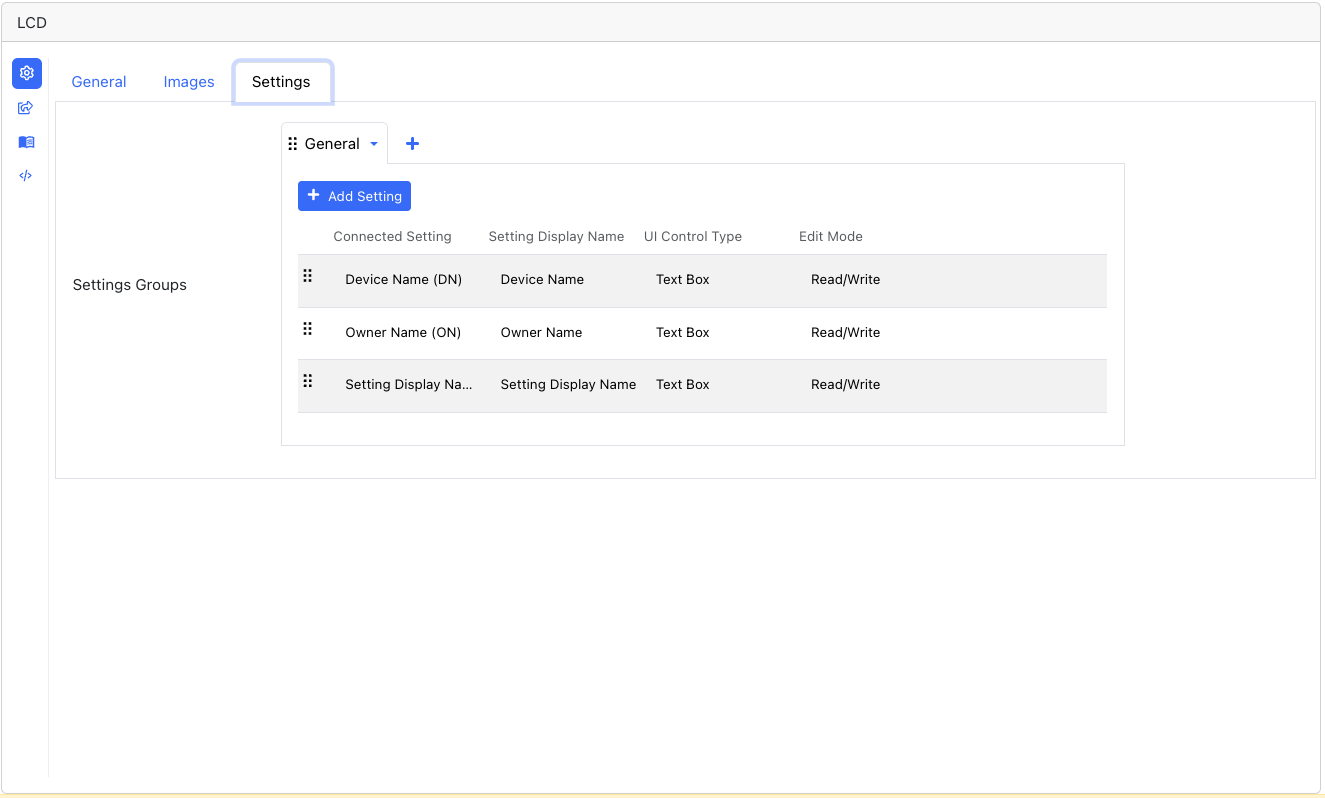Click Read/Write in Setting Display Name row

846,385
